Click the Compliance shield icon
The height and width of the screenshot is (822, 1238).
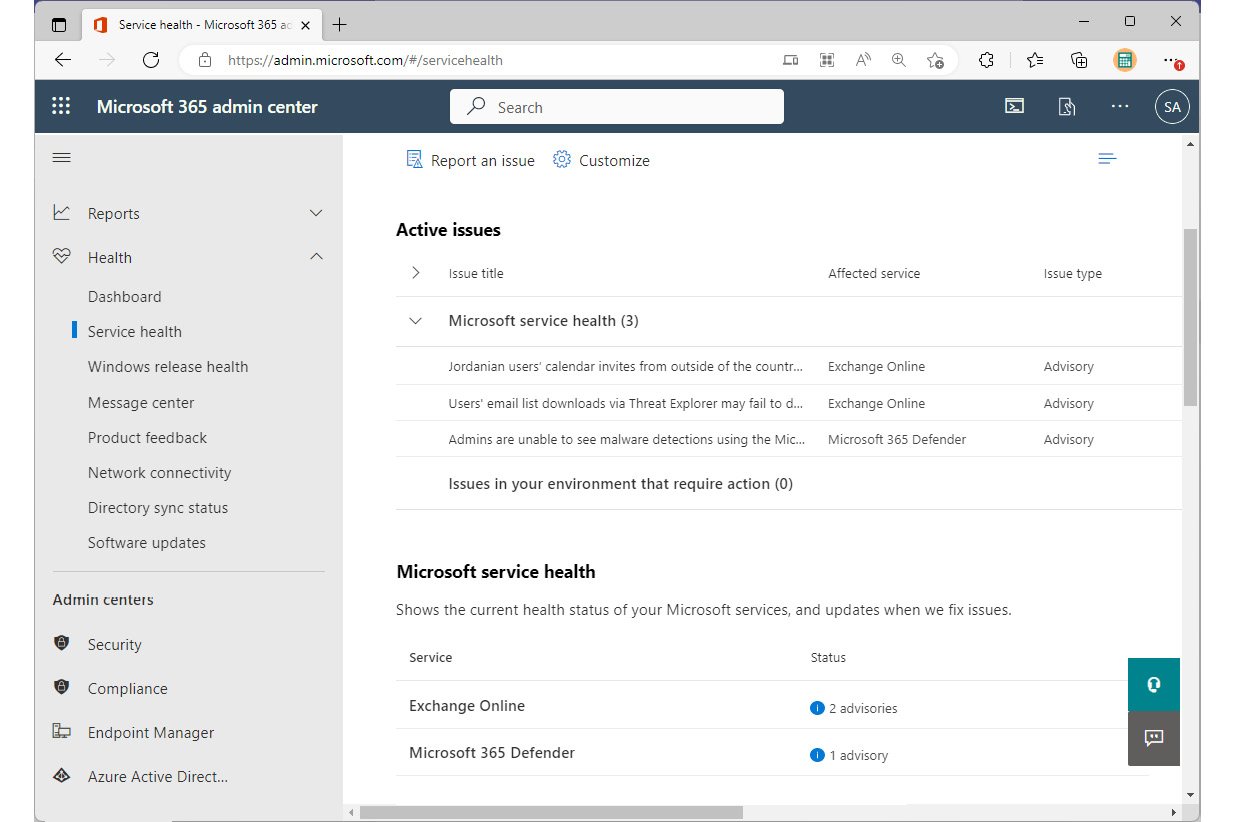coord(62,688)
